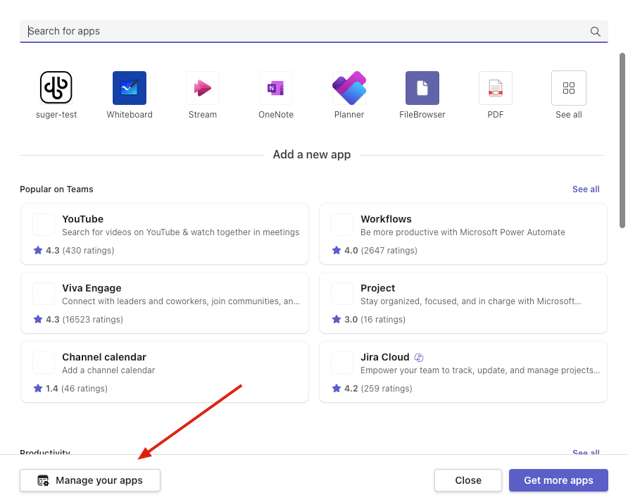Screen dimensions: 628x500
Task: Choose the OneNote app icon
Action: (x=276, y=88)
